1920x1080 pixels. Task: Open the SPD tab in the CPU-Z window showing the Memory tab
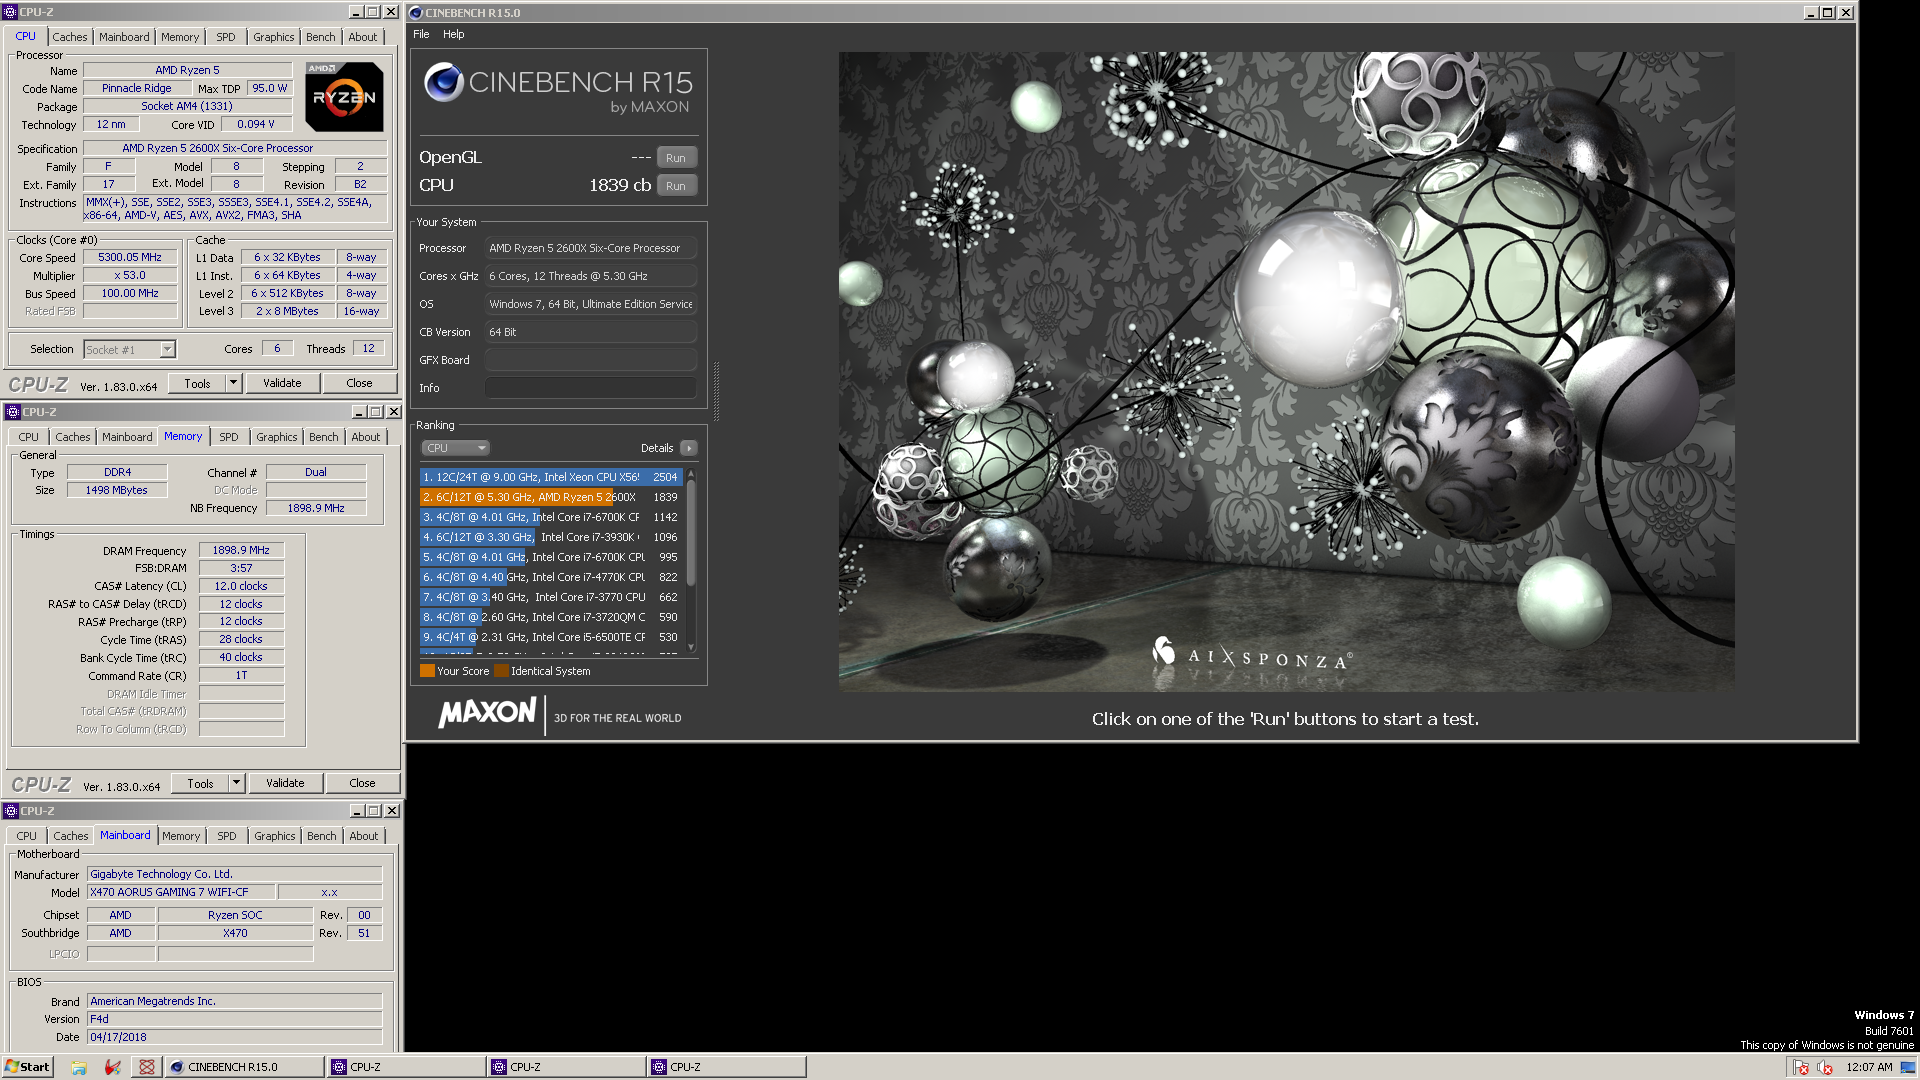click(x=229, y=437)
